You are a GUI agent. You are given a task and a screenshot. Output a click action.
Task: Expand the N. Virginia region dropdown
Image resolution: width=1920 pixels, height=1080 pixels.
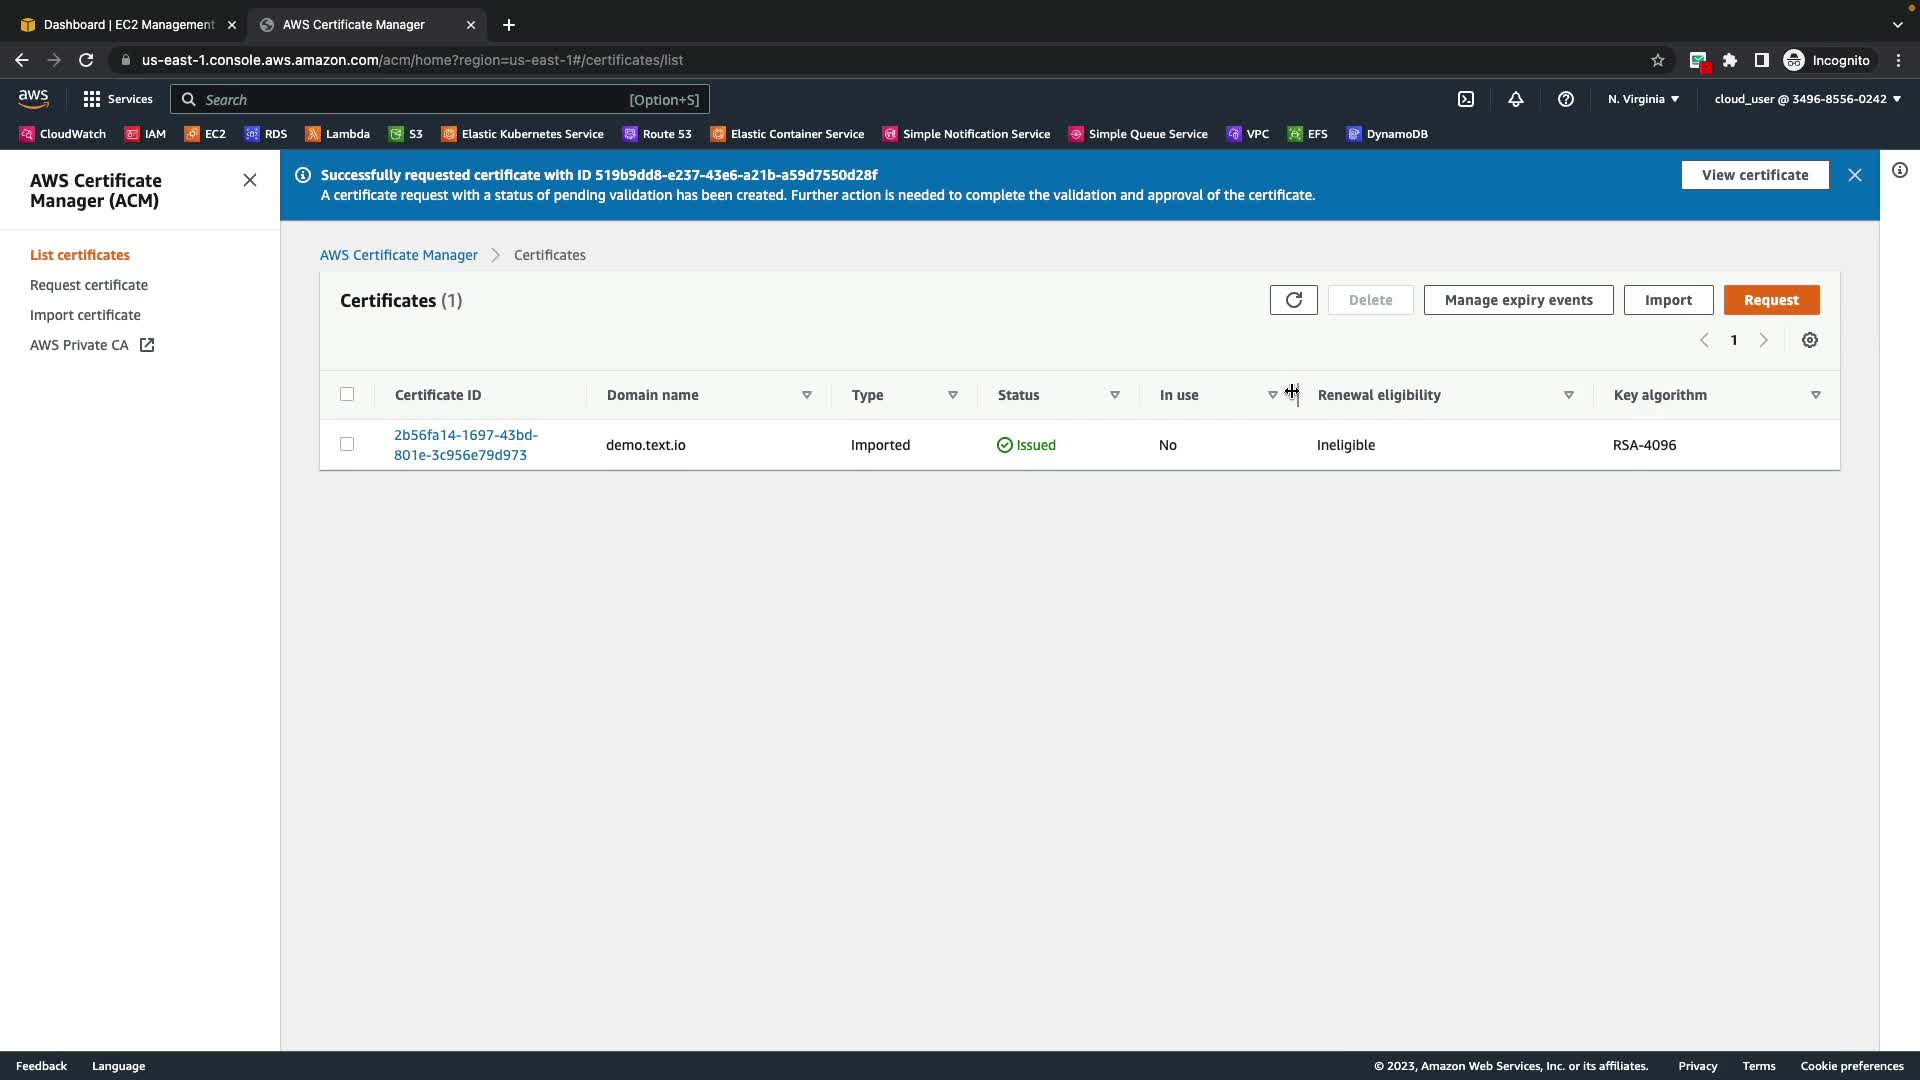point(1643,99)
